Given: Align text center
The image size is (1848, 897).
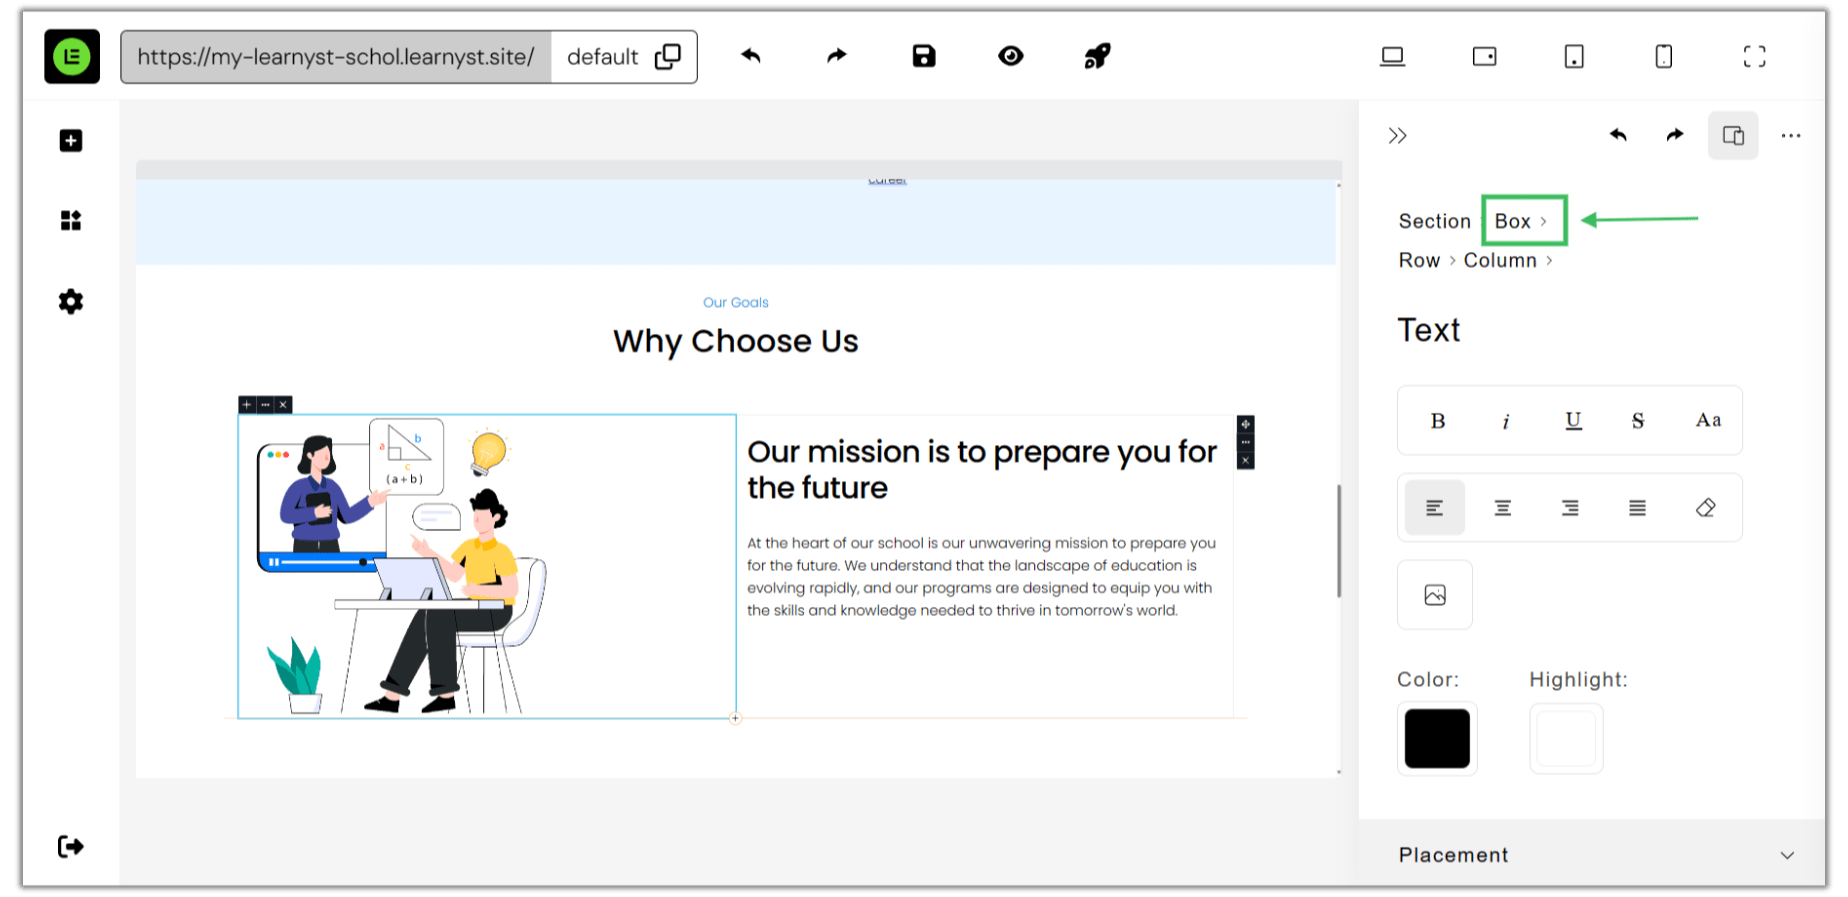Looking at the screenshot, I should click(x=1502, y=508).
